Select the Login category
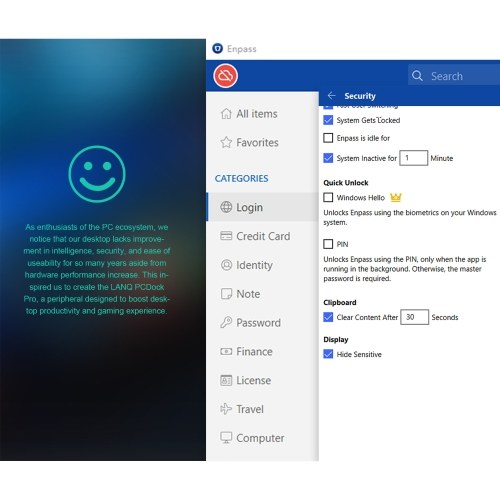 click(262, 207)
